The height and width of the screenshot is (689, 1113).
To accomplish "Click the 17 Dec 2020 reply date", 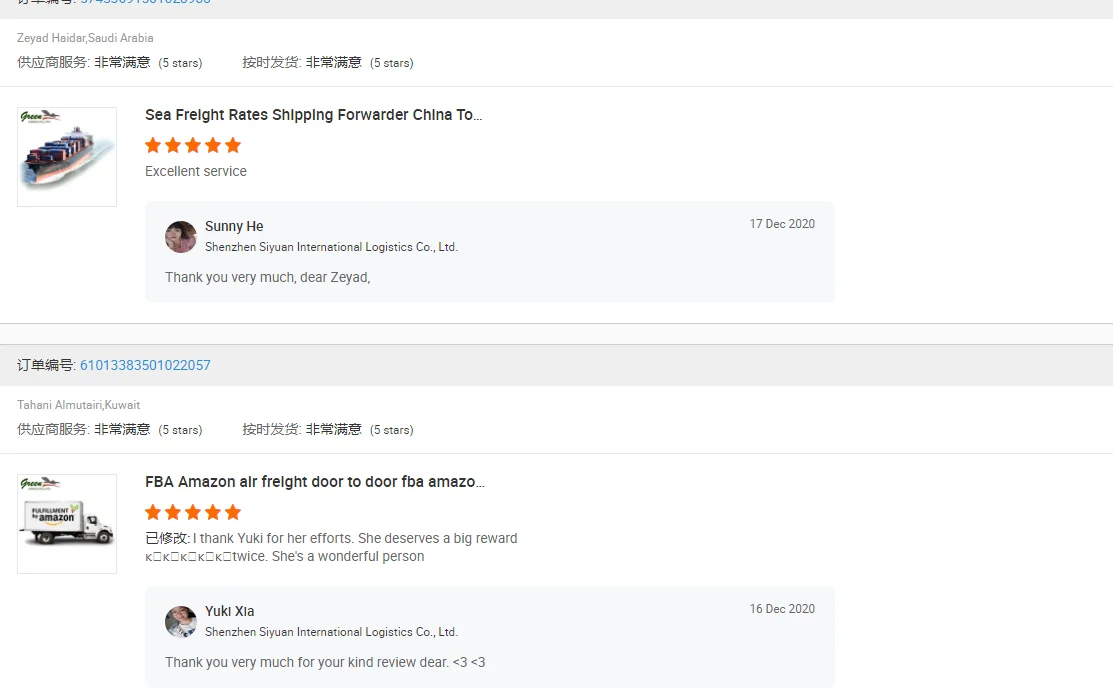I will [782, 224].
